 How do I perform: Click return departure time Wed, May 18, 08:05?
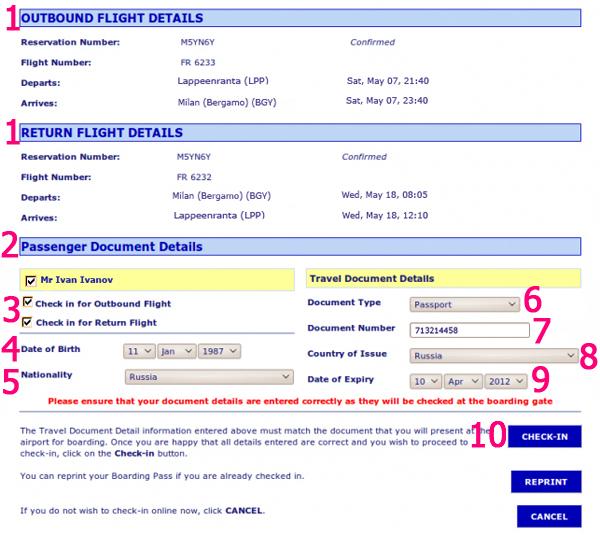(384, 195)
